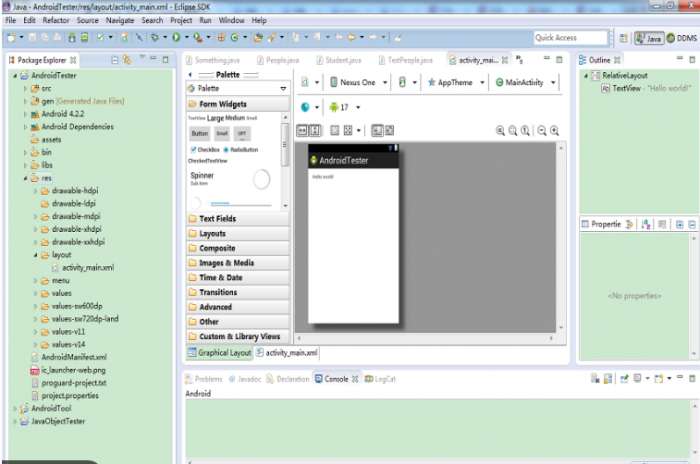Toggle Link with Editor in Package Explorer
The width and height of the screenshot is (700, 464).
click(x=127, y=60)
